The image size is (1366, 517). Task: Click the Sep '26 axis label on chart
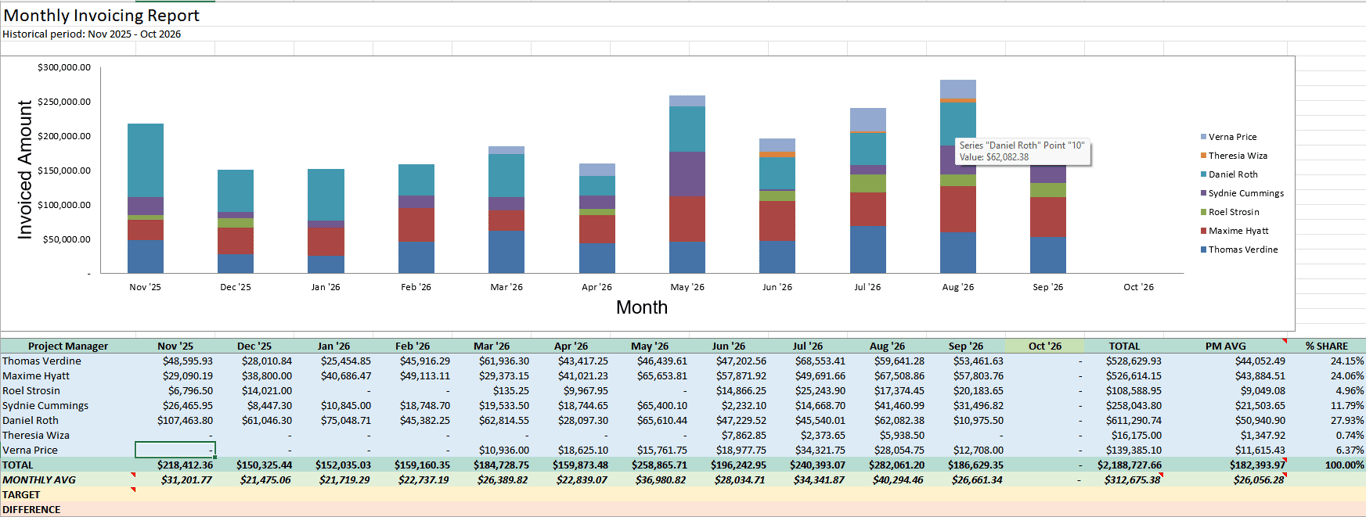(x=1047, y=287)
